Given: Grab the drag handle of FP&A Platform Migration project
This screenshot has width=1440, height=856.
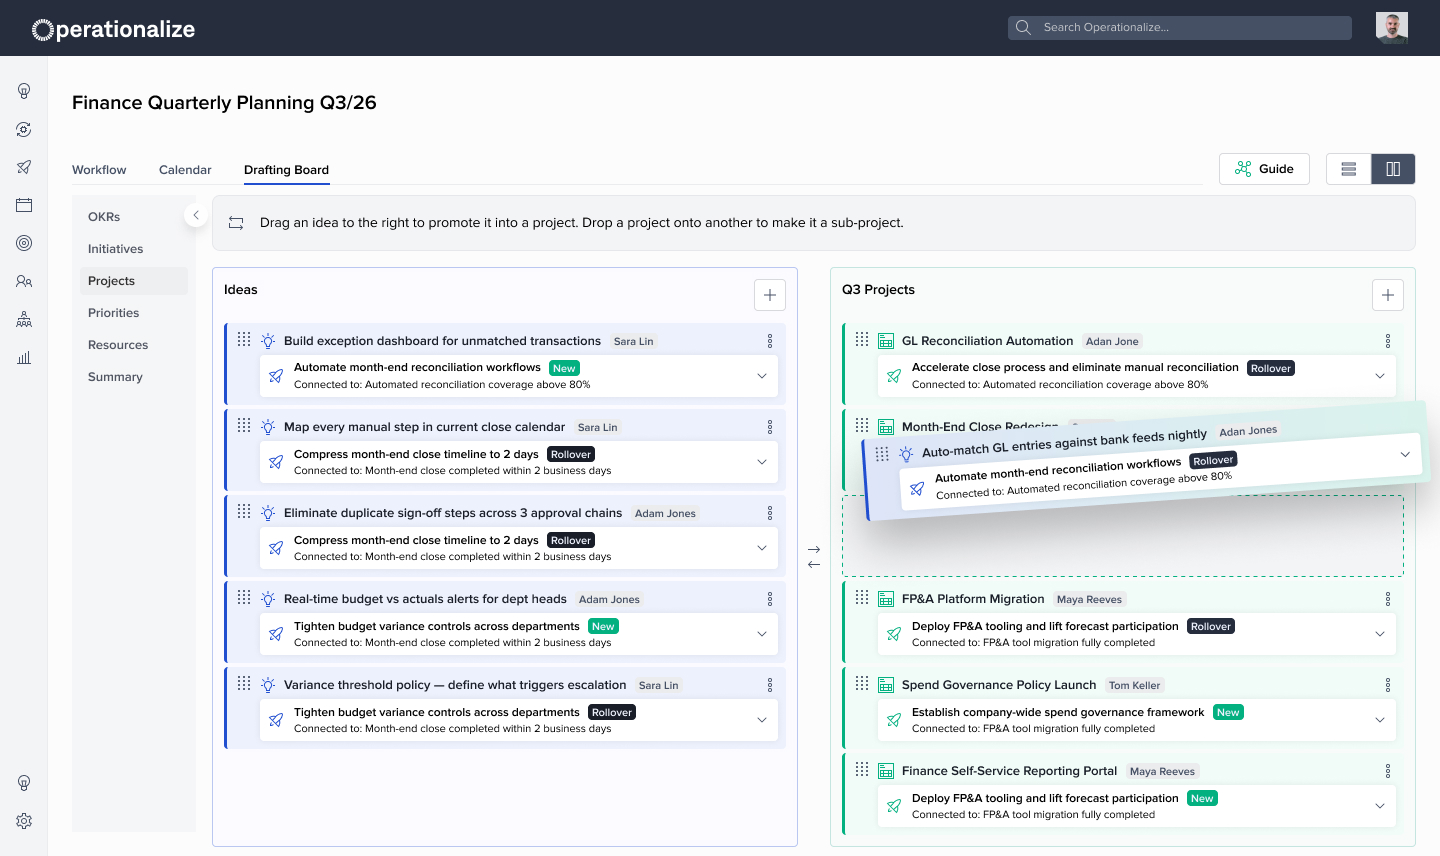Looking at the screenshot, I should point(862,597).
